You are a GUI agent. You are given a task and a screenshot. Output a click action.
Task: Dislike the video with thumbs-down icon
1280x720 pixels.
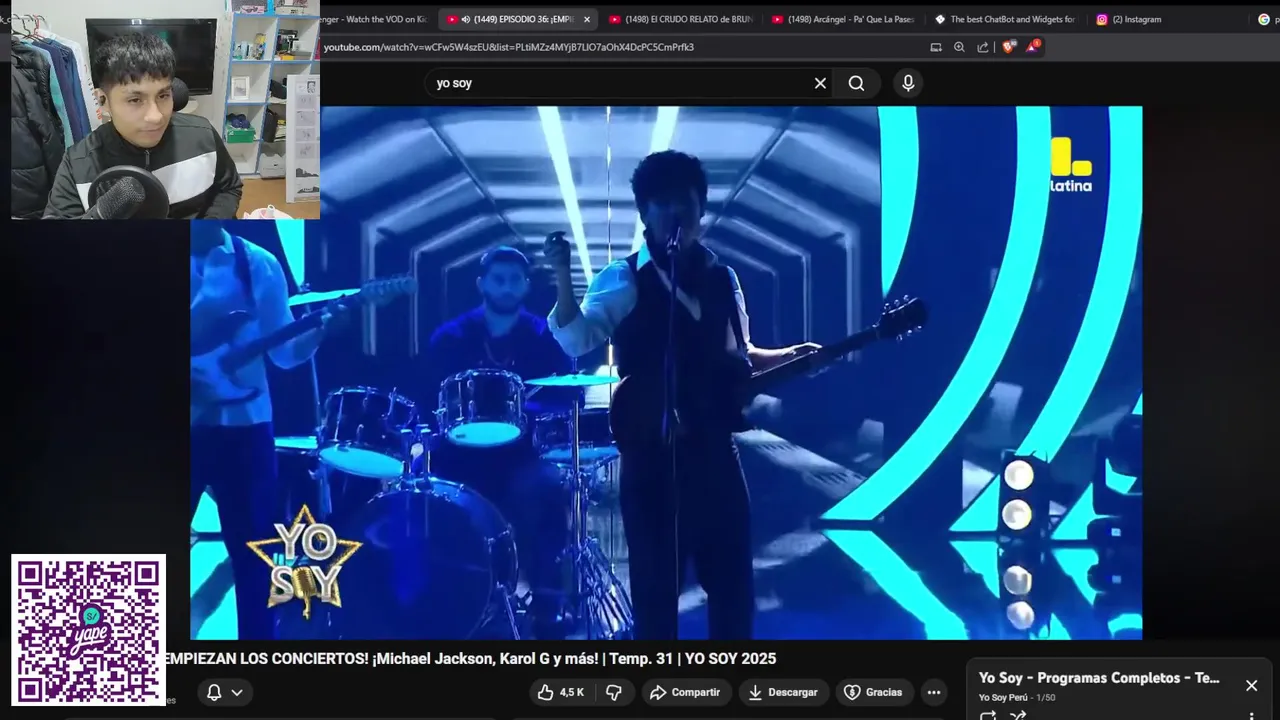[614, 692]
